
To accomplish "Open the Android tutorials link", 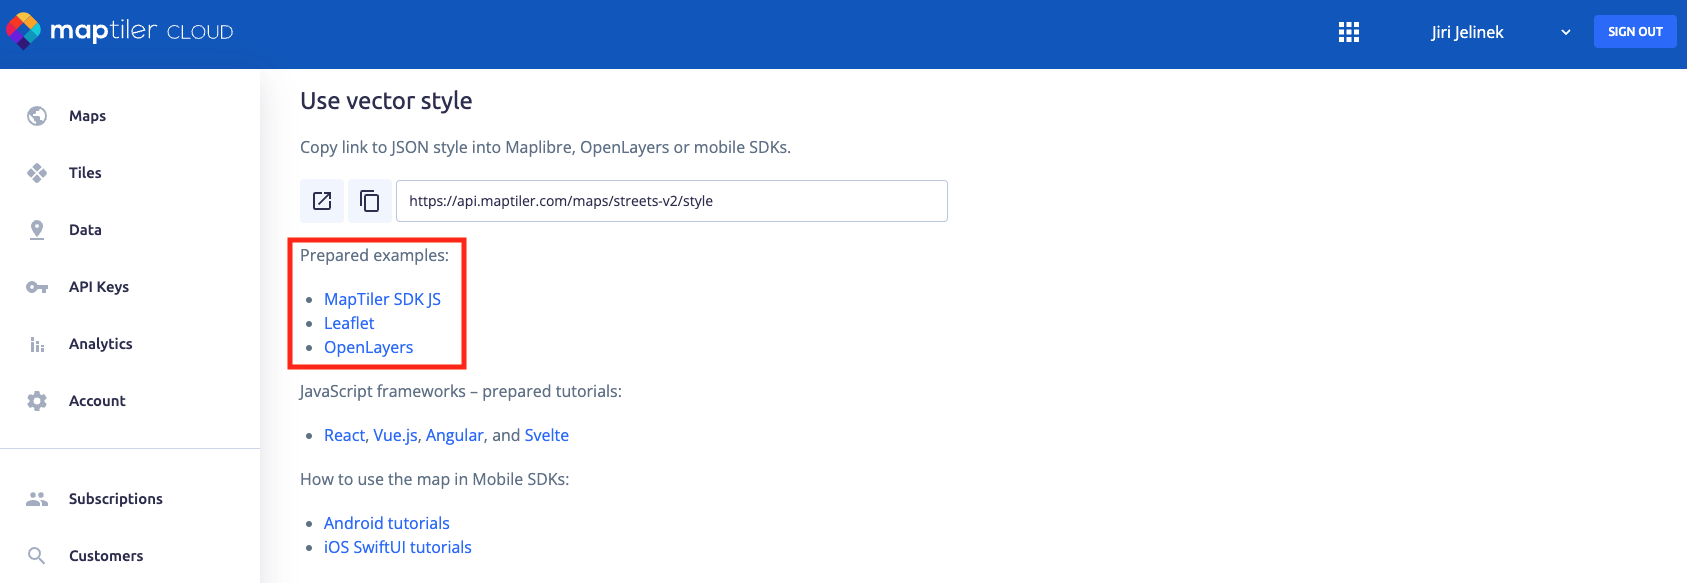I will click(x=387, y=523).
